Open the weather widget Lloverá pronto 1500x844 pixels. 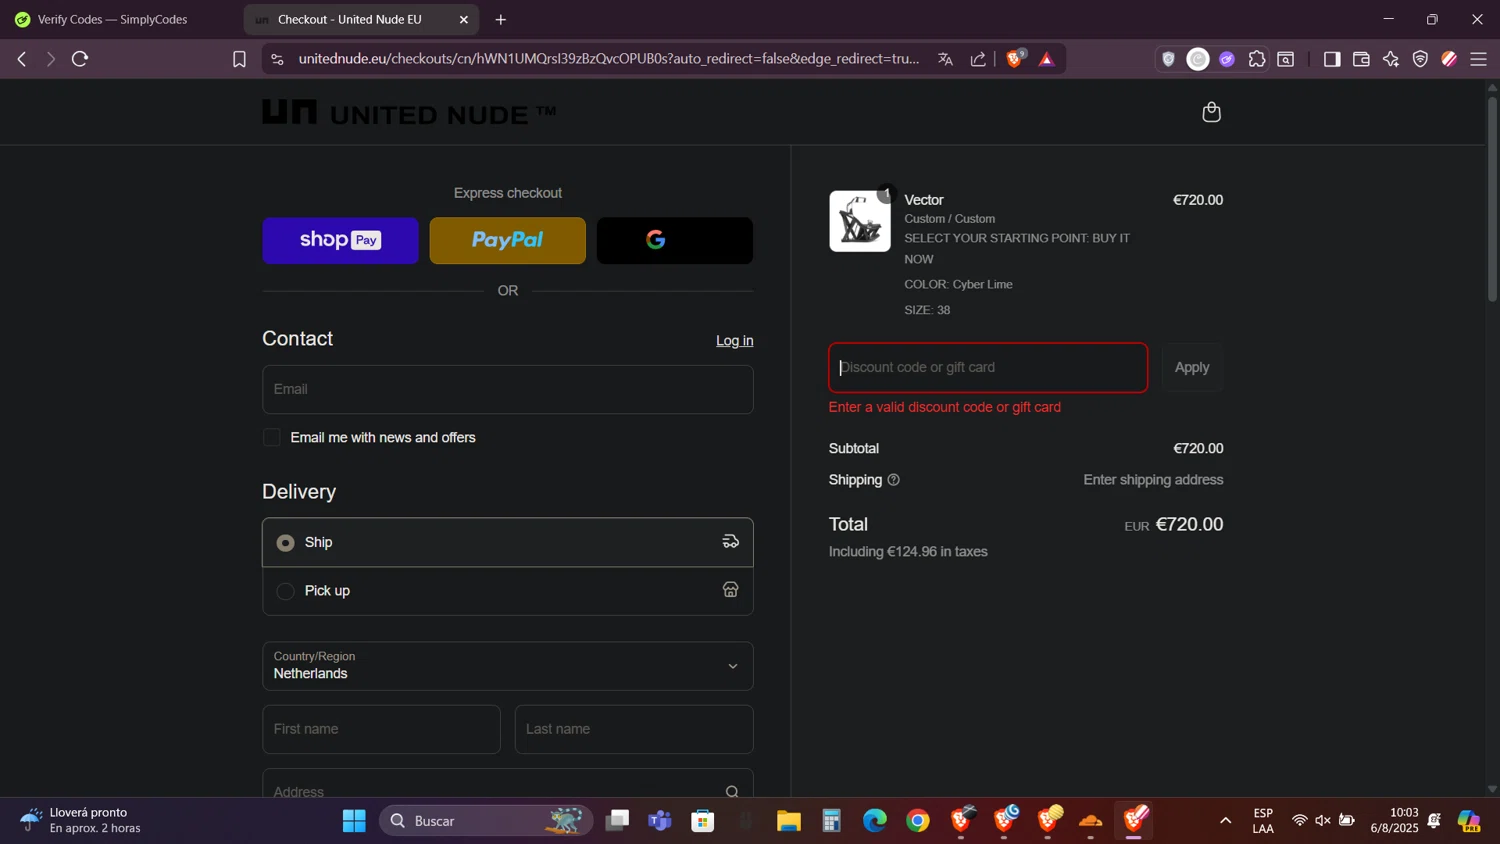click(82, 821)
